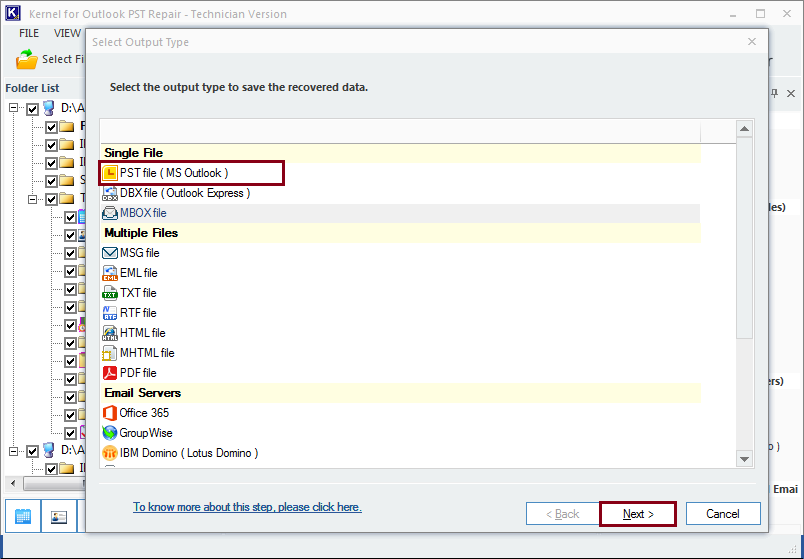804x559 pixels.
Task: Select 'EML file' text
Action: [138, 273]
